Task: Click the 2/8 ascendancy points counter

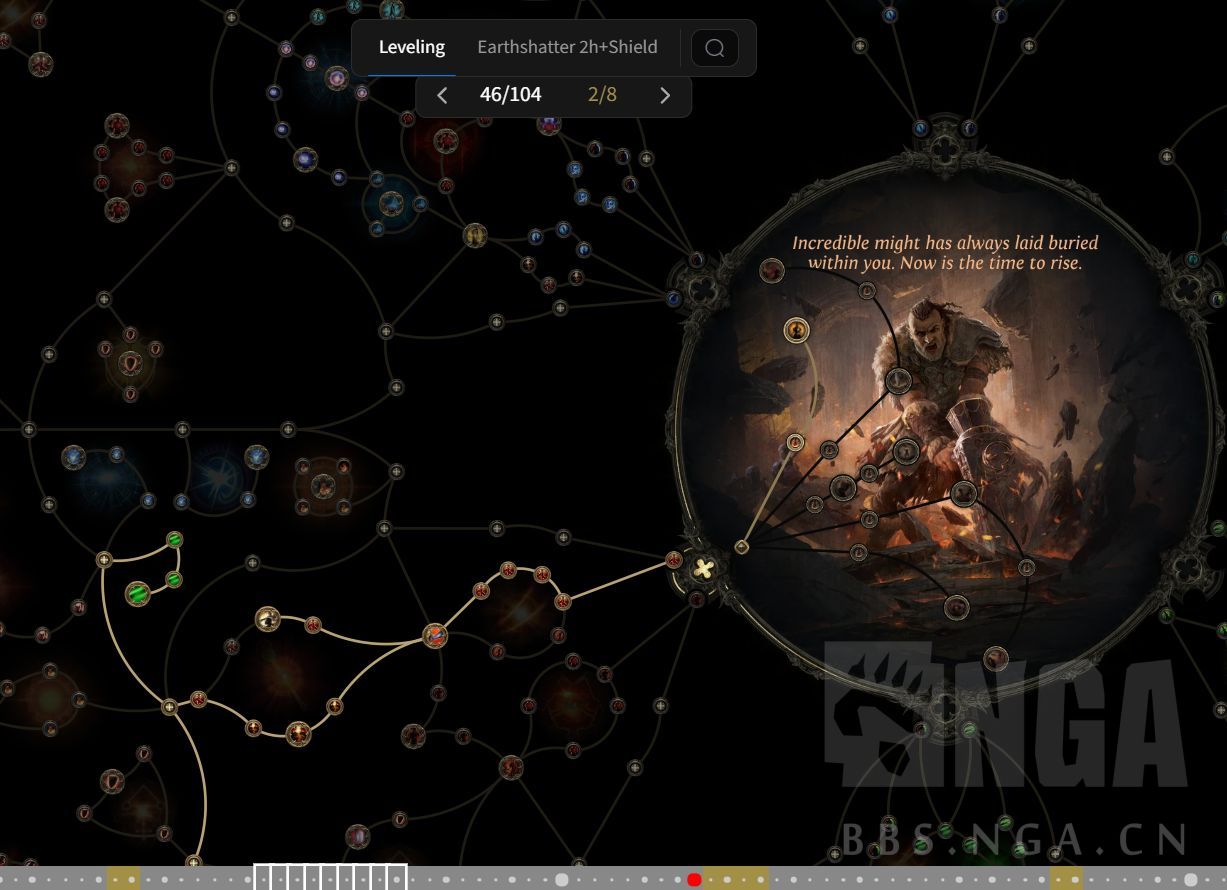Action: (602, 95)
